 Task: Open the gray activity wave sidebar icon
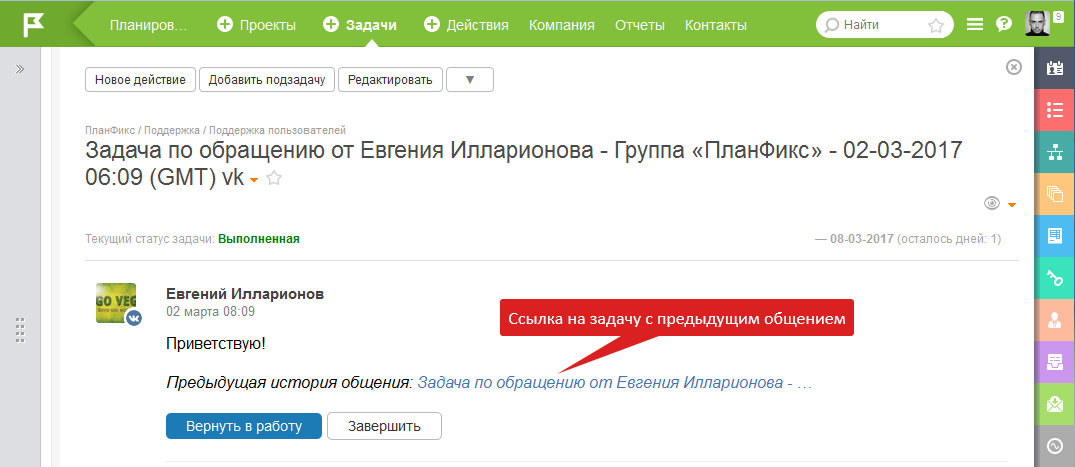pyautogui.click(x=1054, y=446)
